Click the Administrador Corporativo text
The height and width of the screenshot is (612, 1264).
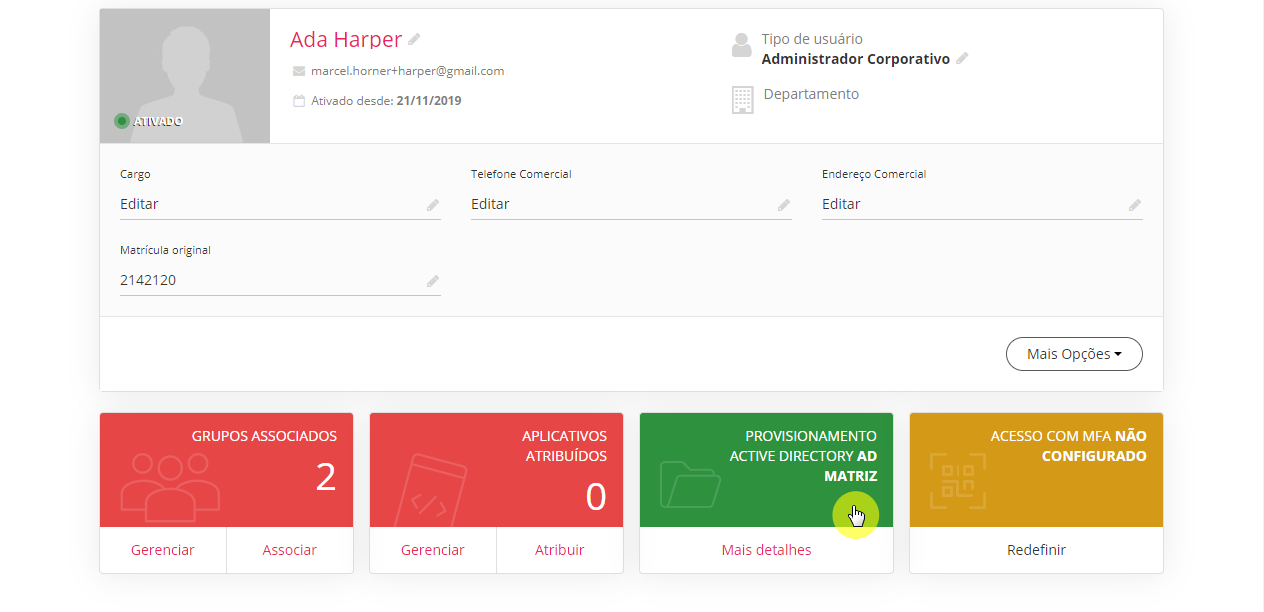coord(856,59)
